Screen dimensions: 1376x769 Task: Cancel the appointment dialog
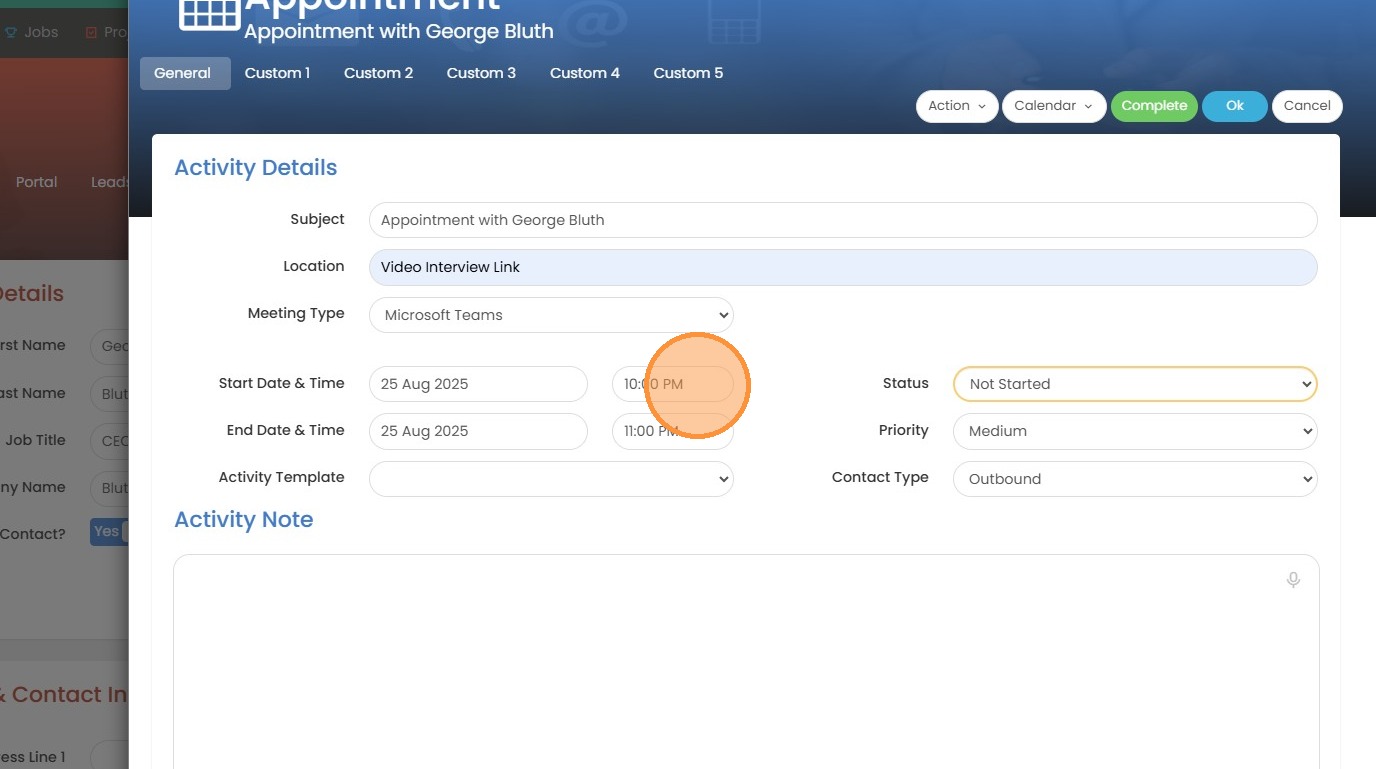click(x=1307, y=106)
